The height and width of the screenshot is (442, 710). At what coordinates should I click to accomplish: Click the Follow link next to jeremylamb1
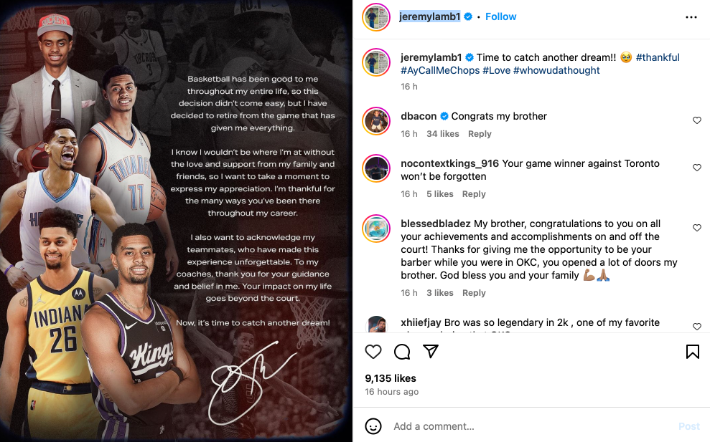501,17
